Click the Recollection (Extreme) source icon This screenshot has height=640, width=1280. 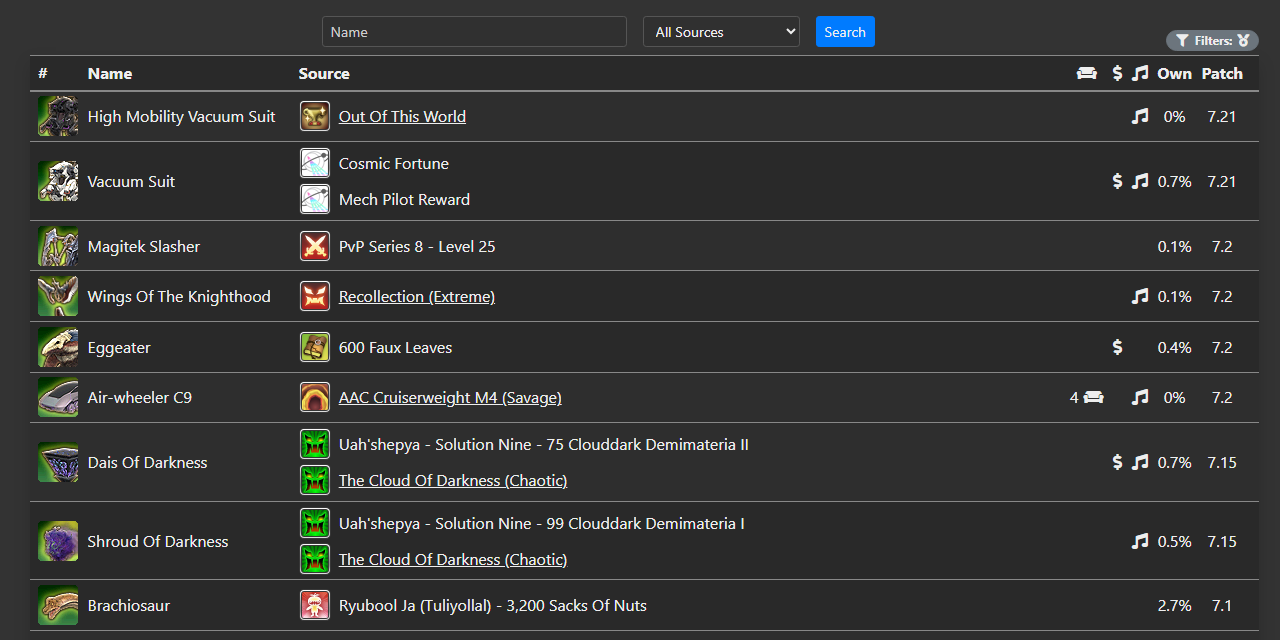pos(315,296)
